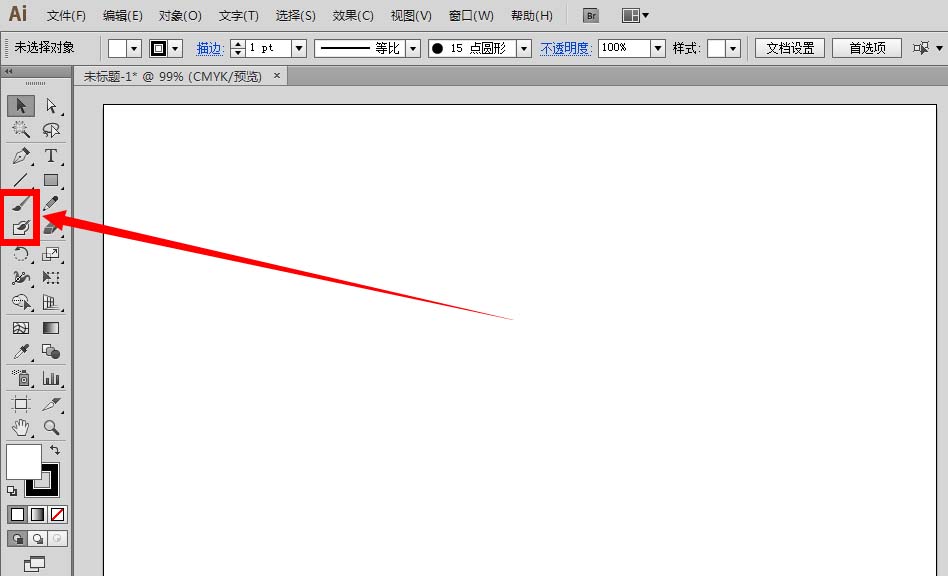
Task: Pick the Rectangle tool
Action: coord(51,180)
